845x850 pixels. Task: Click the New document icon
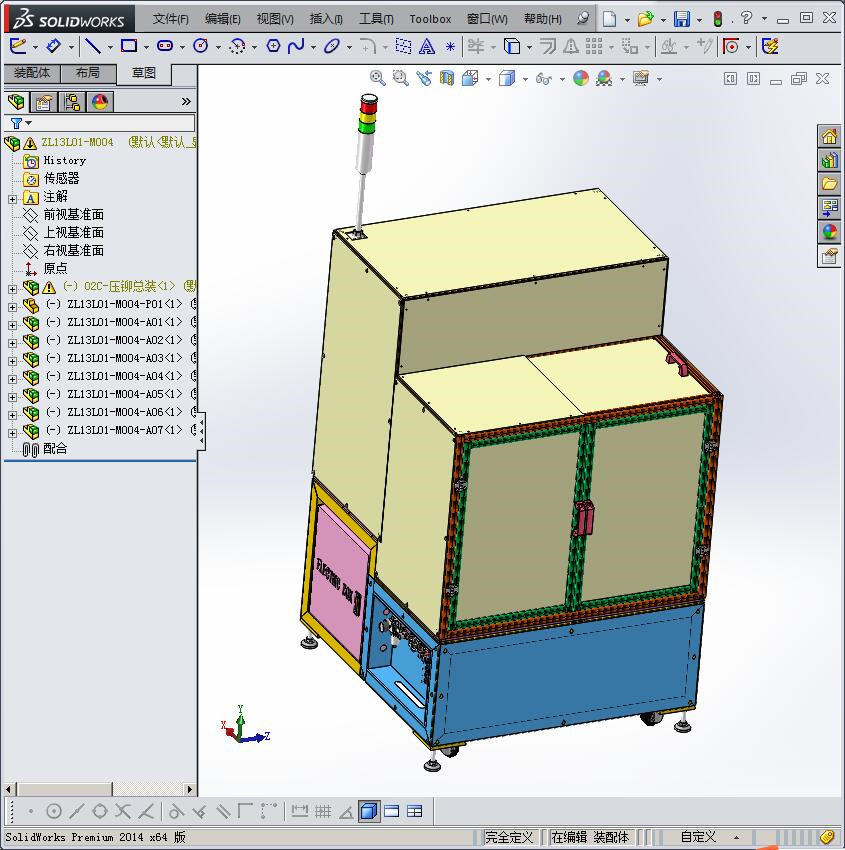[610, 19]
